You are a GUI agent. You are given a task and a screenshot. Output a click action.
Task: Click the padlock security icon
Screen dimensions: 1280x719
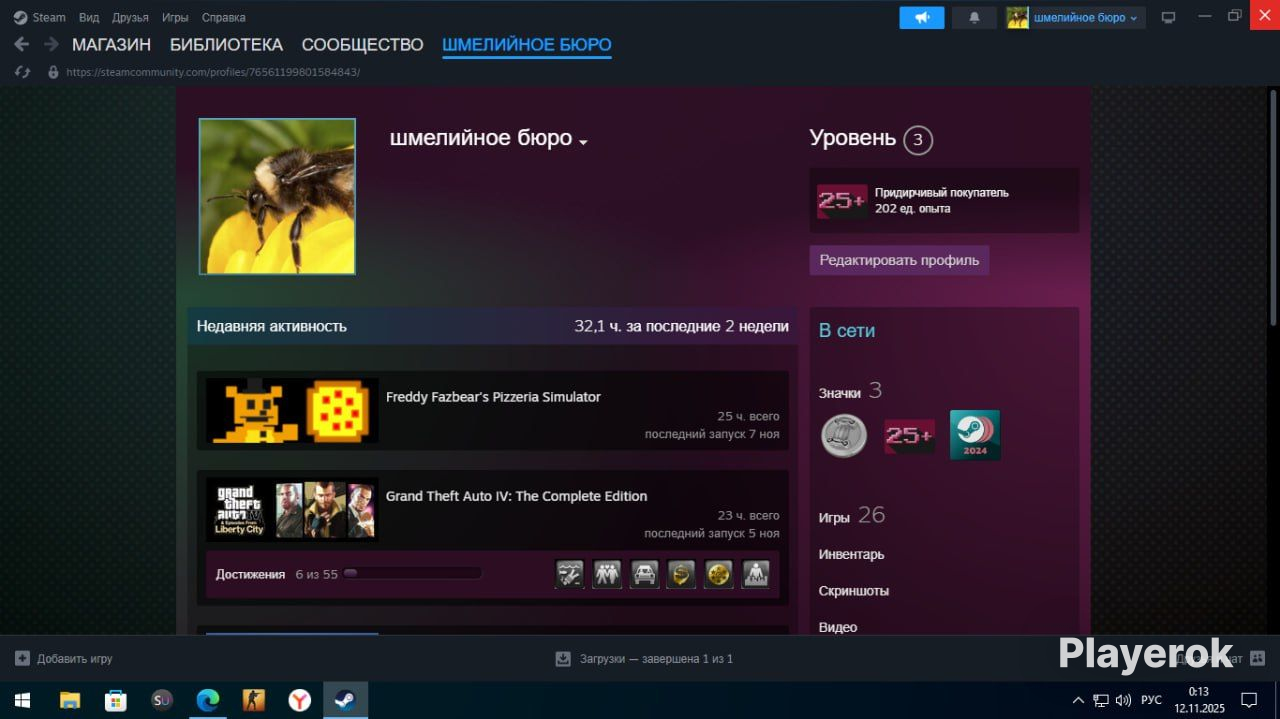[x=53, y=72]
